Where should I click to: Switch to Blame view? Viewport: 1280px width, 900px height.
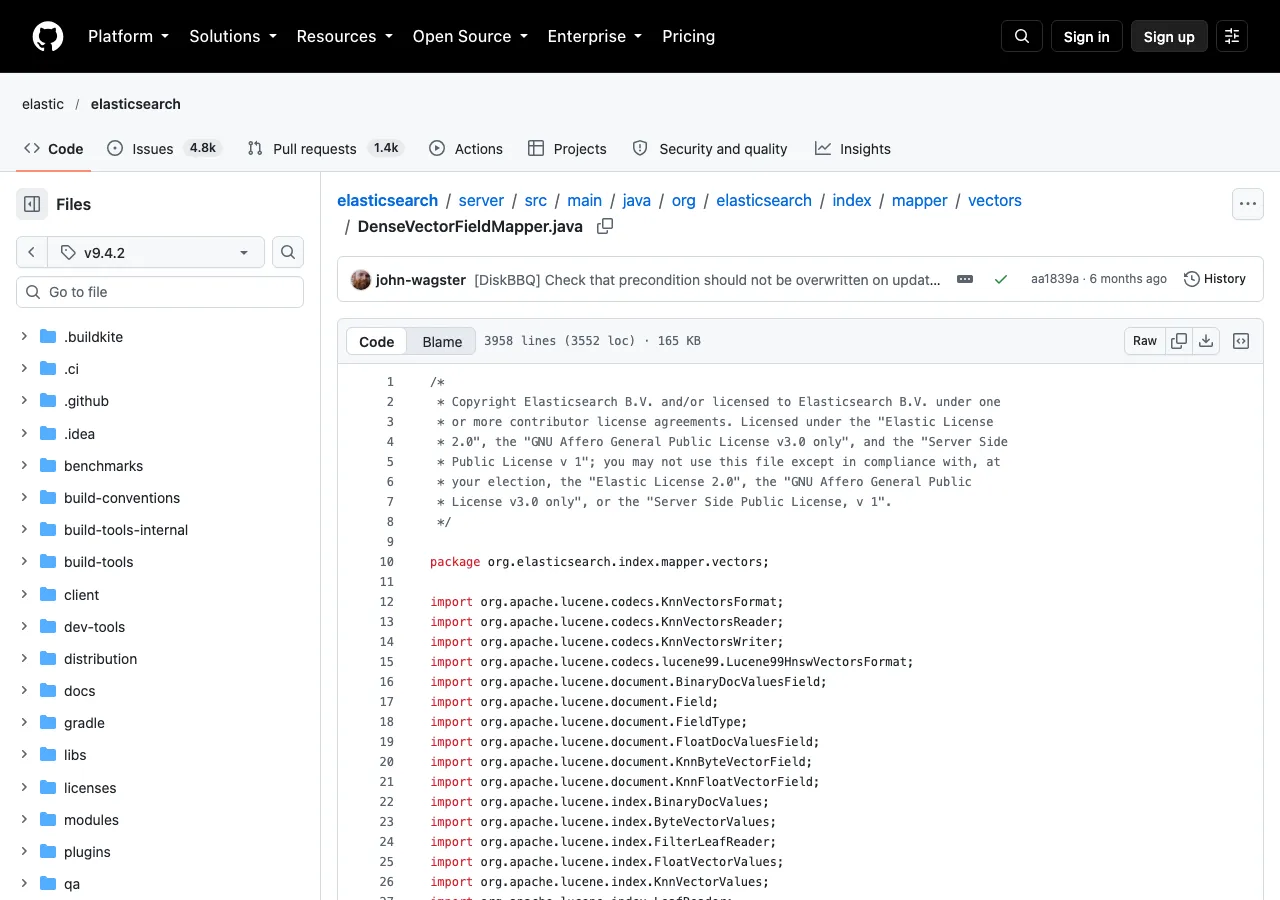(x=442, y=341)
